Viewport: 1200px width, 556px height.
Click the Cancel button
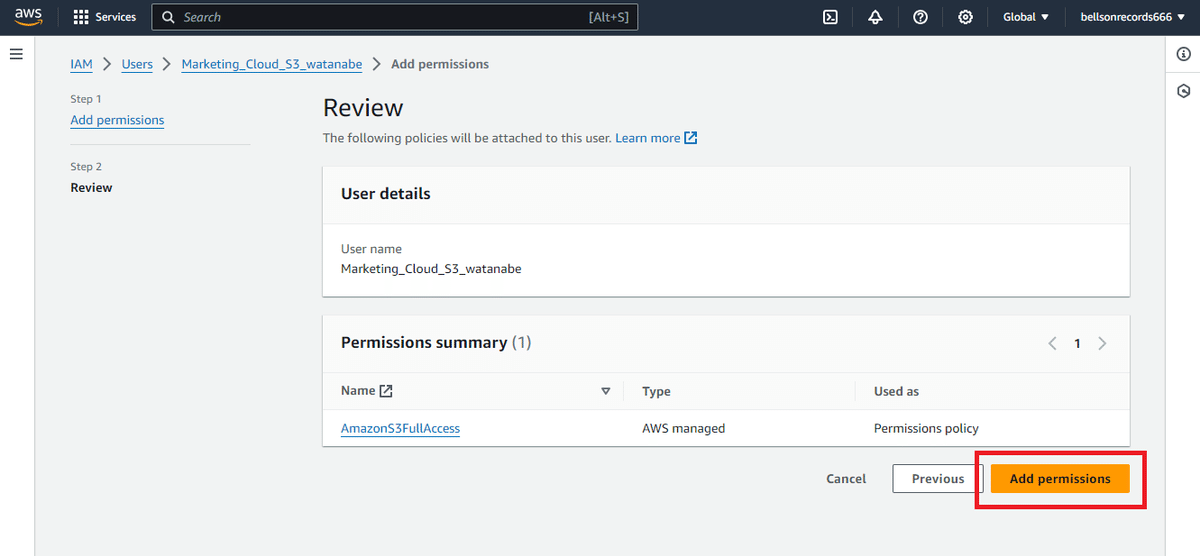(846, 478)
